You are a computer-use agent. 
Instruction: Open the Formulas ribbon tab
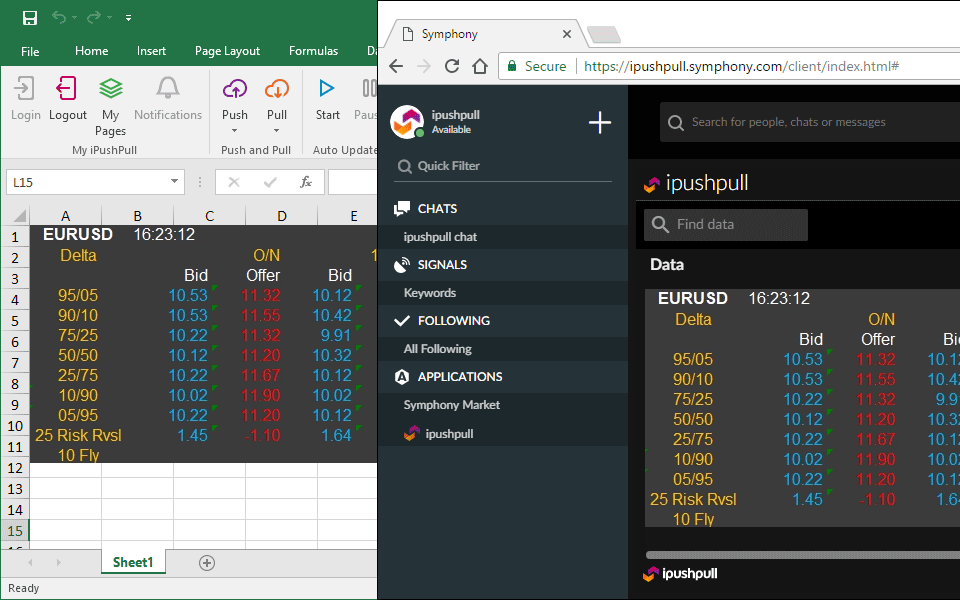point(313,51)
